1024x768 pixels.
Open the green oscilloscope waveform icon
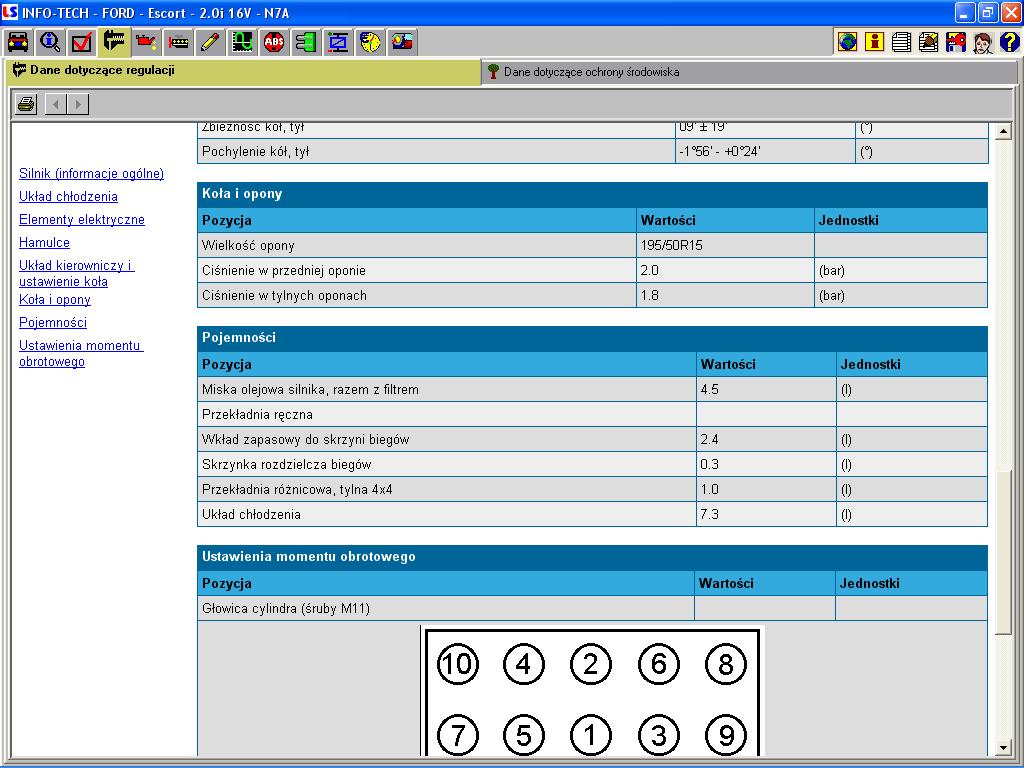[242, 42]
